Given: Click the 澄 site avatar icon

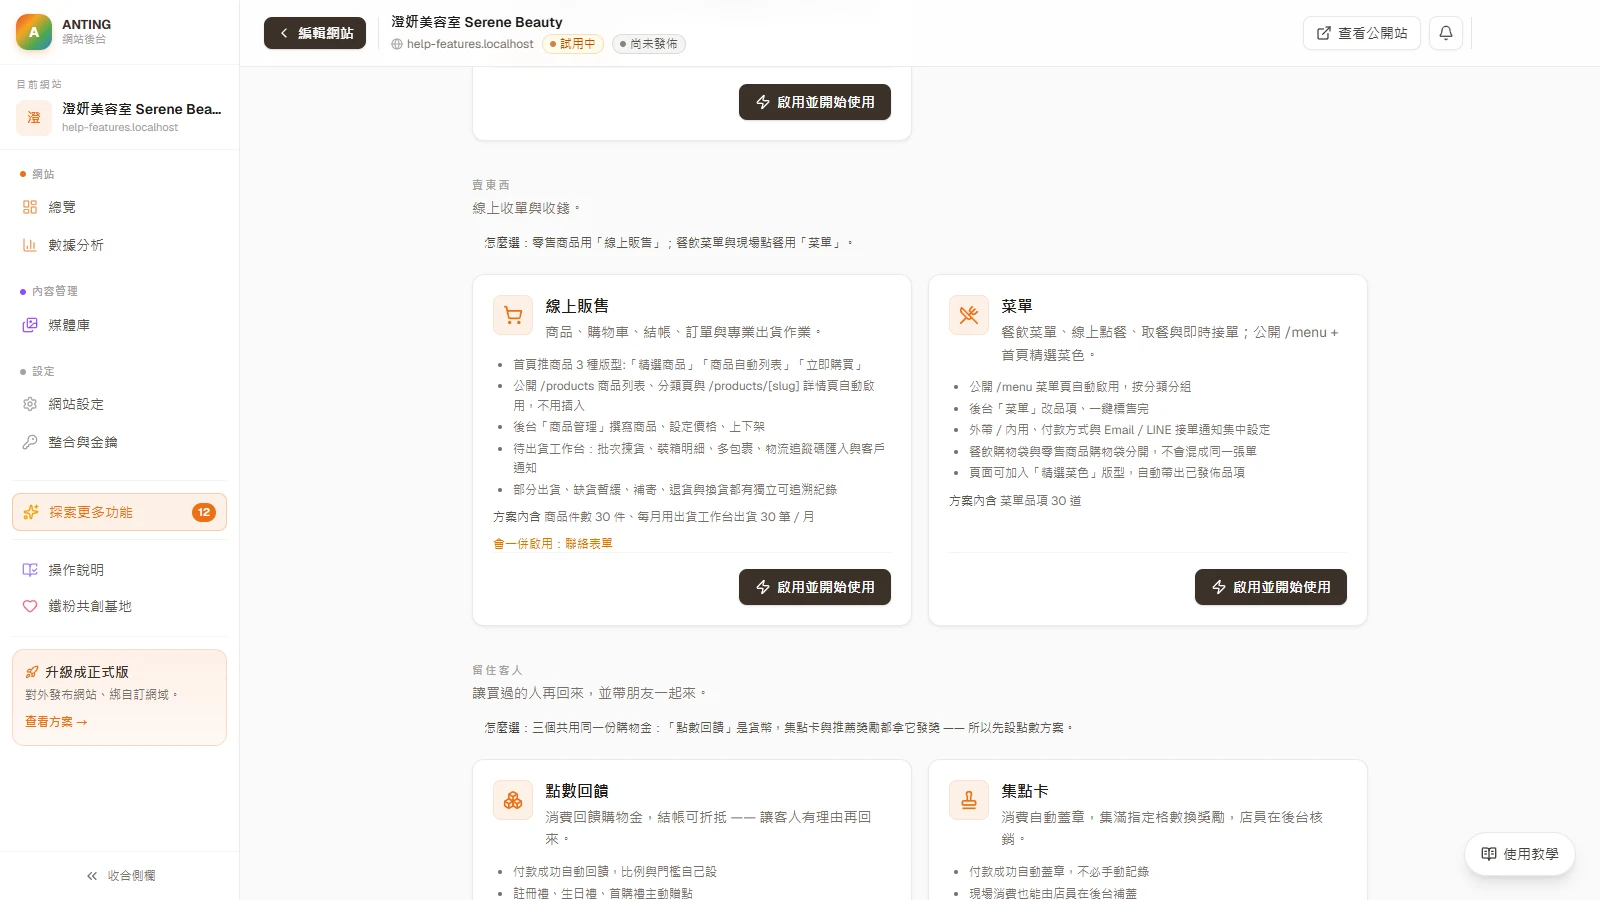Looking at the screenshot, I should pos(34,117).
